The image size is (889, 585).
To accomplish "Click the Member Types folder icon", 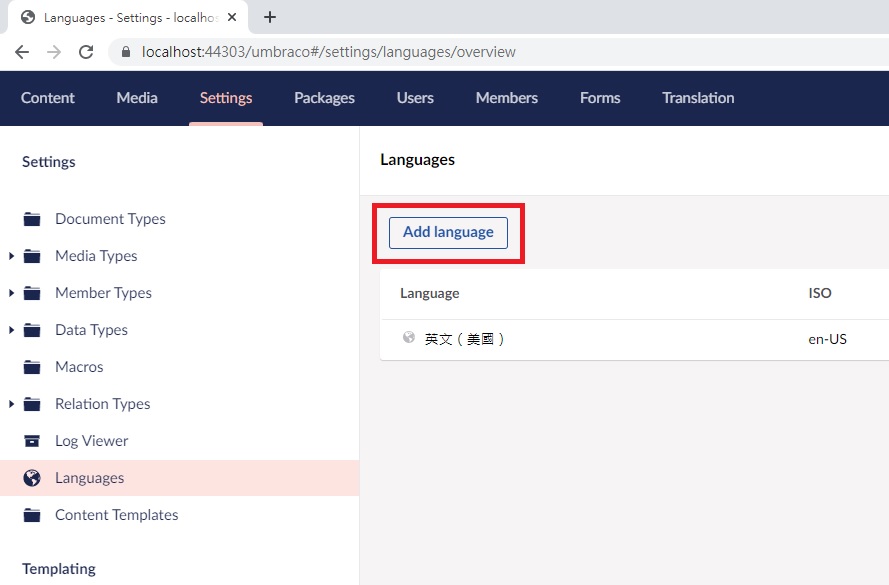I will click(x=32, y=292).
